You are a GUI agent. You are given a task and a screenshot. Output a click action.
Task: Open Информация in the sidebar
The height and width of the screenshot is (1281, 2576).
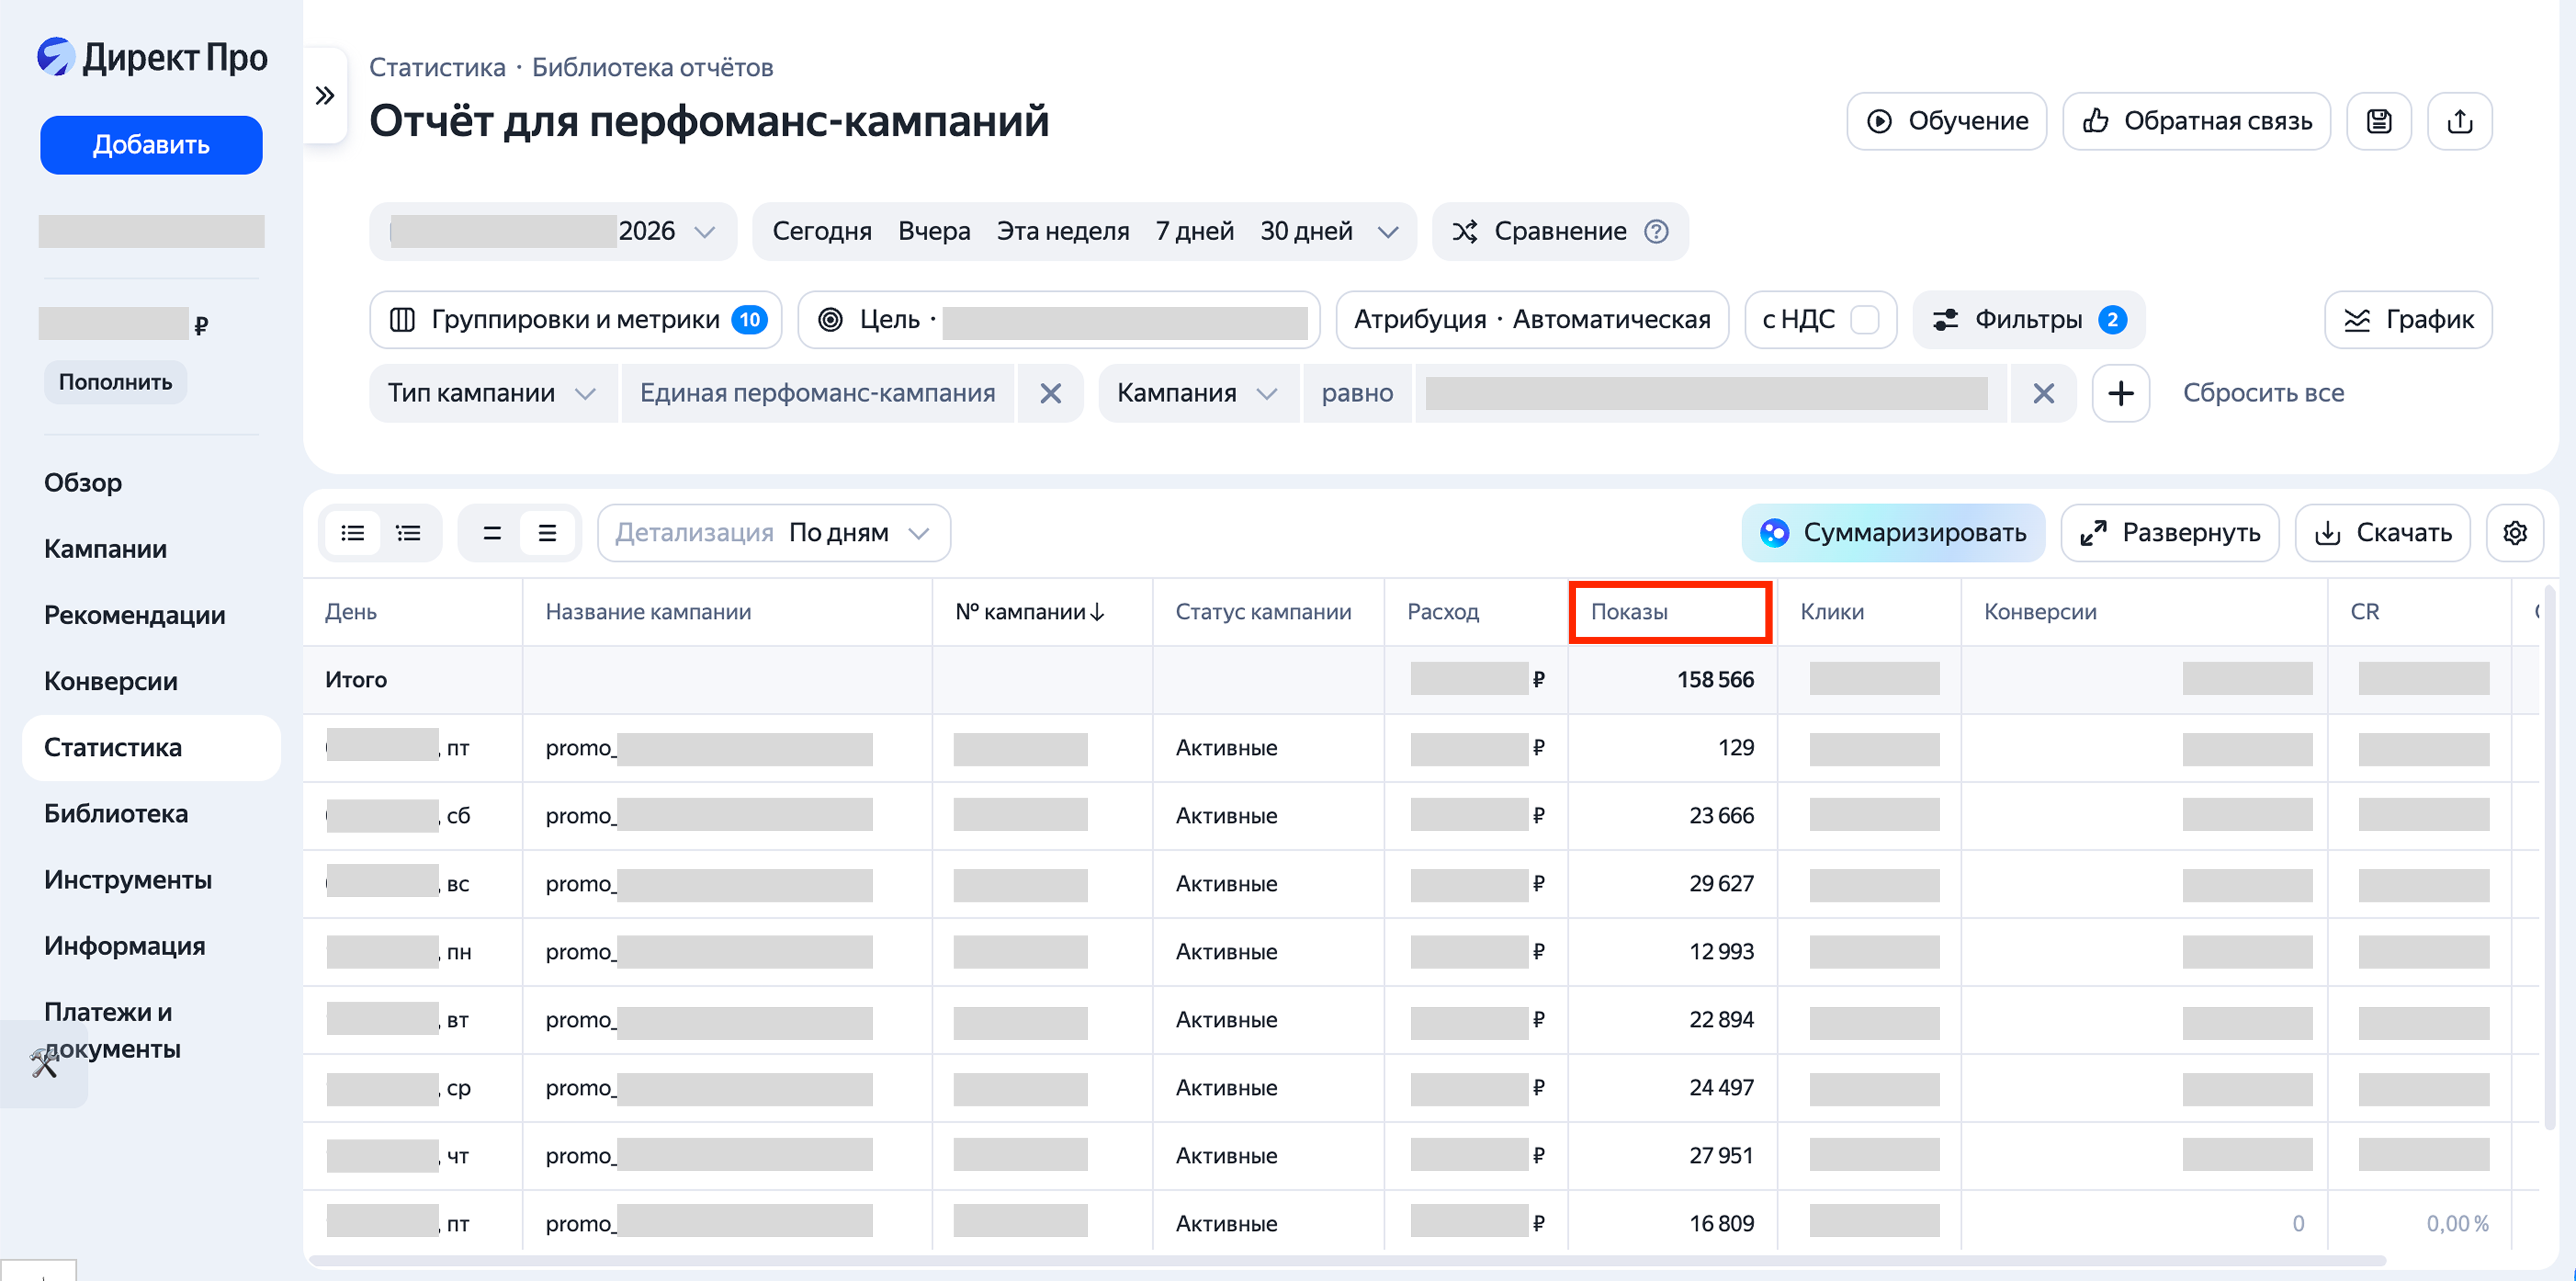124,946
